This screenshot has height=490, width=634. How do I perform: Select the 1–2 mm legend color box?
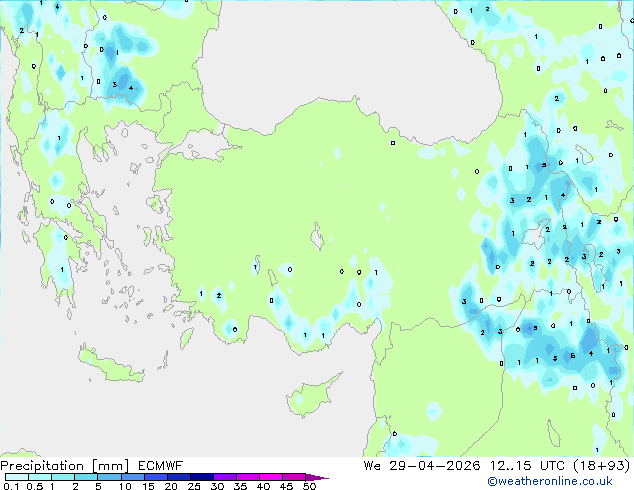(63, 477)
